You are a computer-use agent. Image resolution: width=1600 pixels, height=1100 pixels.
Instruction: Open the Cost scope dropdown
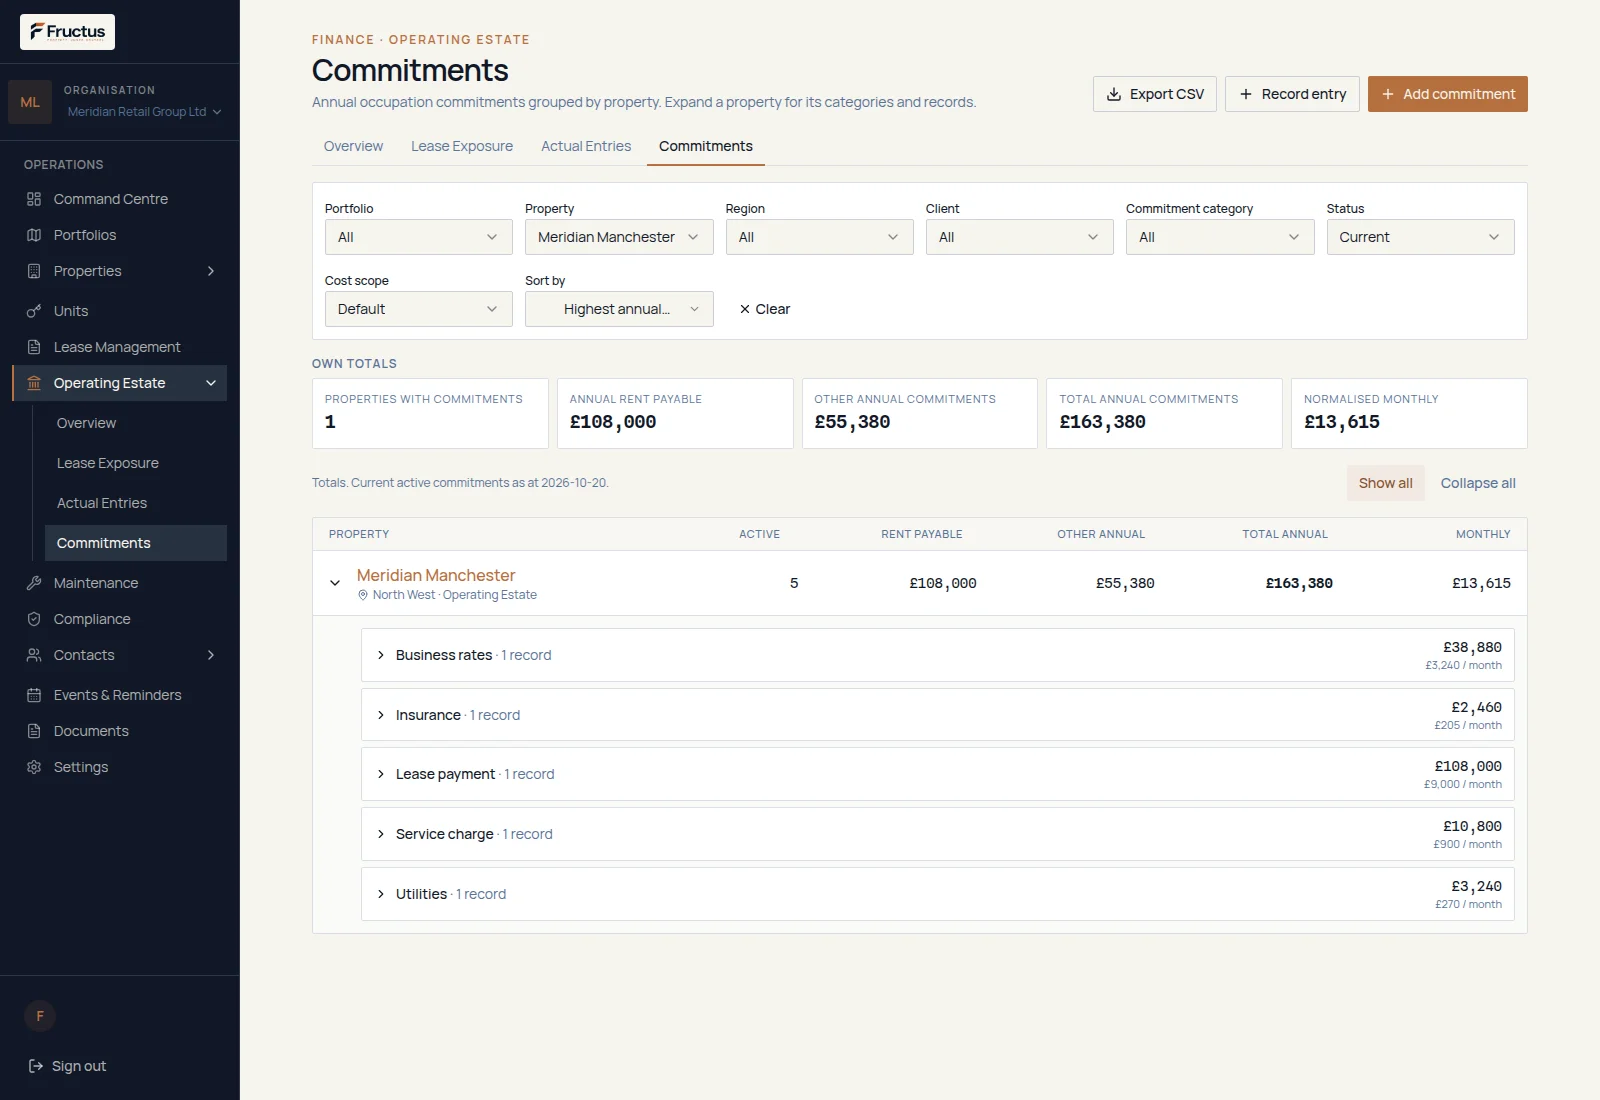[418, 309]
